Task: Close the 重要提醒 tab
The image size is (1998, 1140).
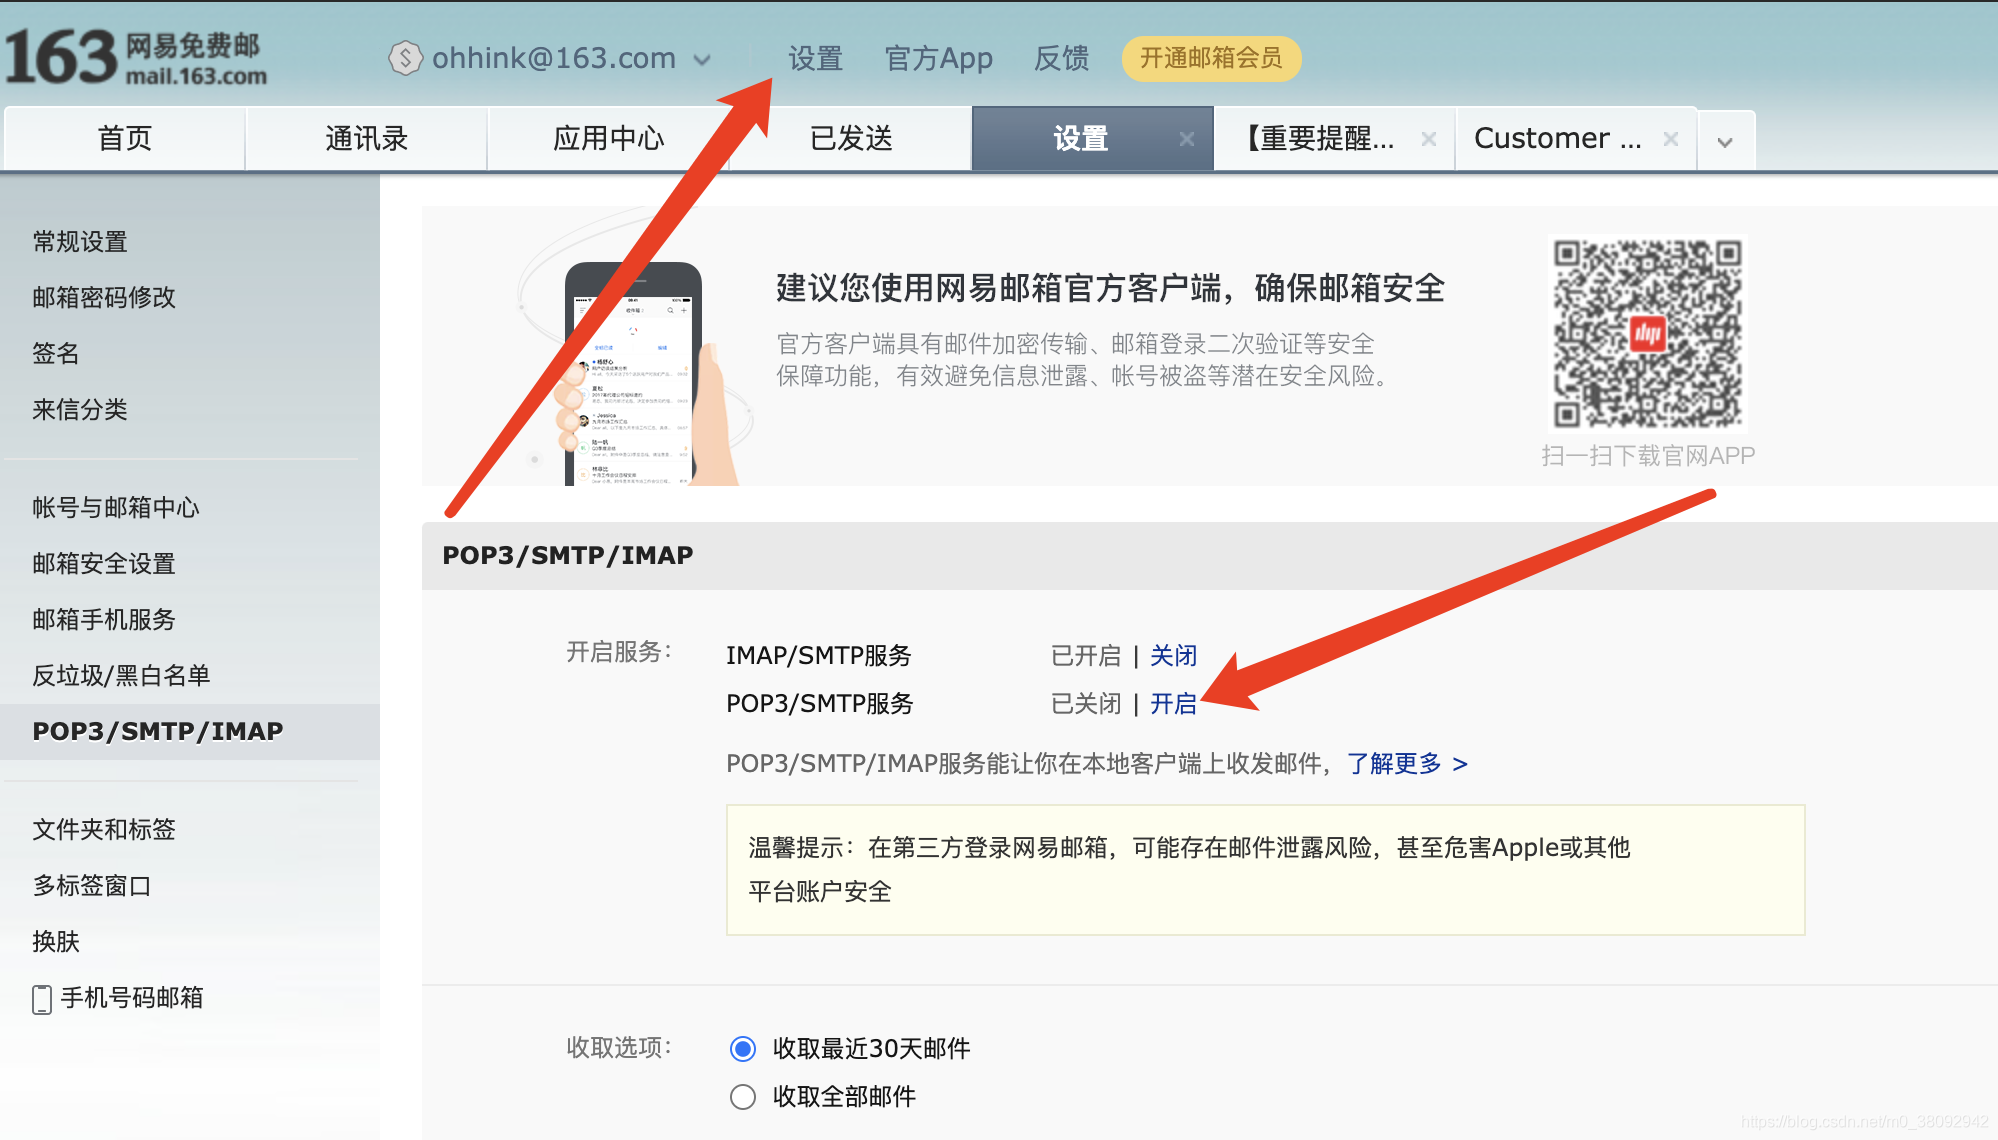Action: [x=1429, y=139]
